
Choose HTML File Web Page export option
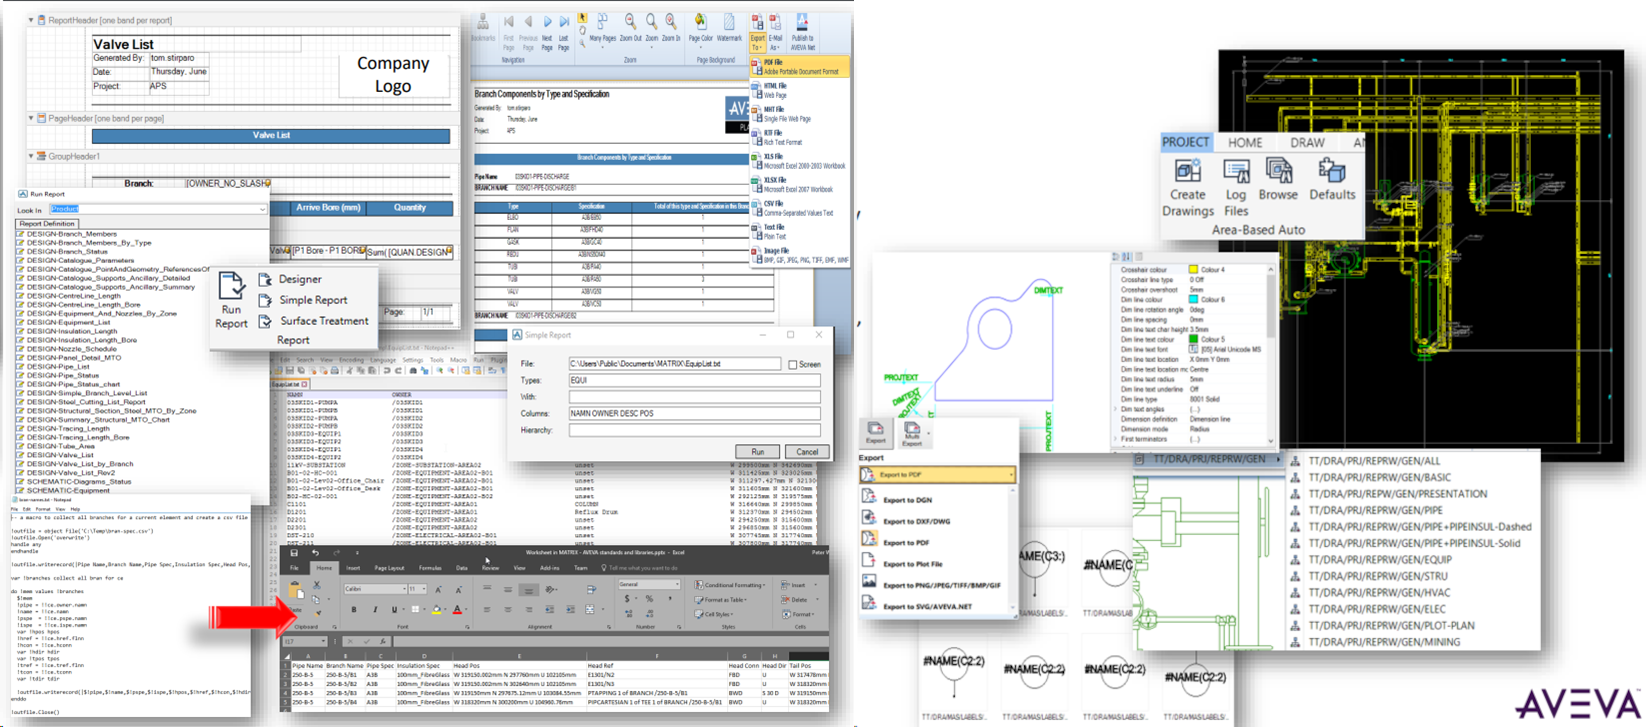coord(799,90)
